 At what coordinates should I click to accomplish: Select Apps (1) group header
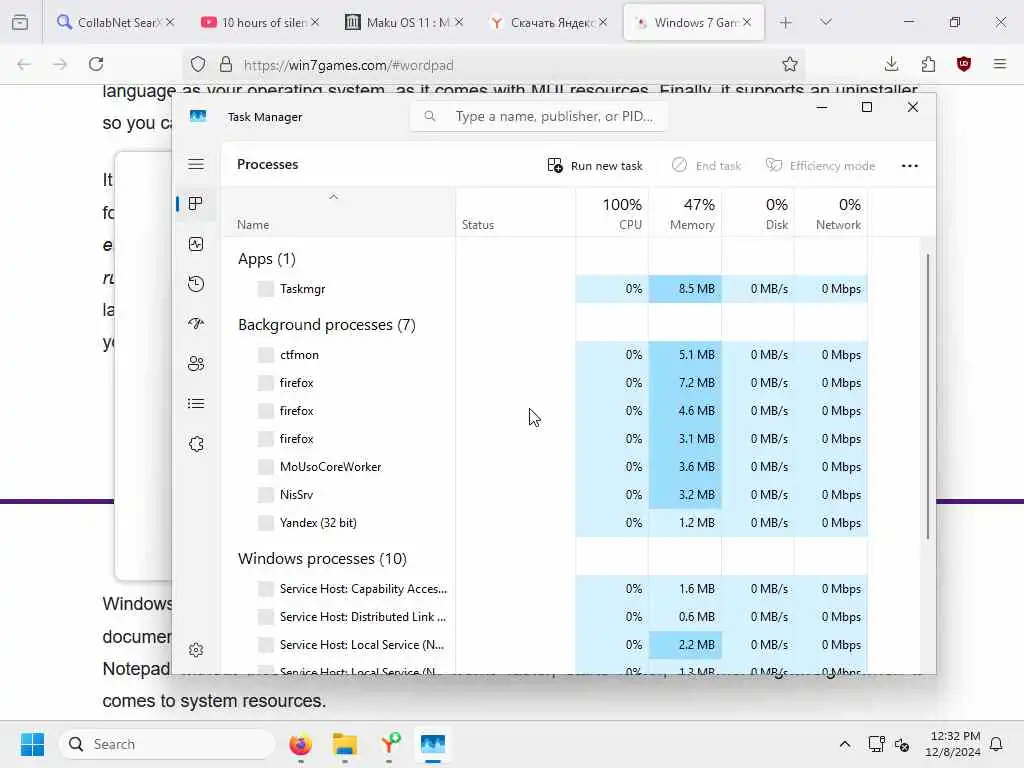click(266, 259)
